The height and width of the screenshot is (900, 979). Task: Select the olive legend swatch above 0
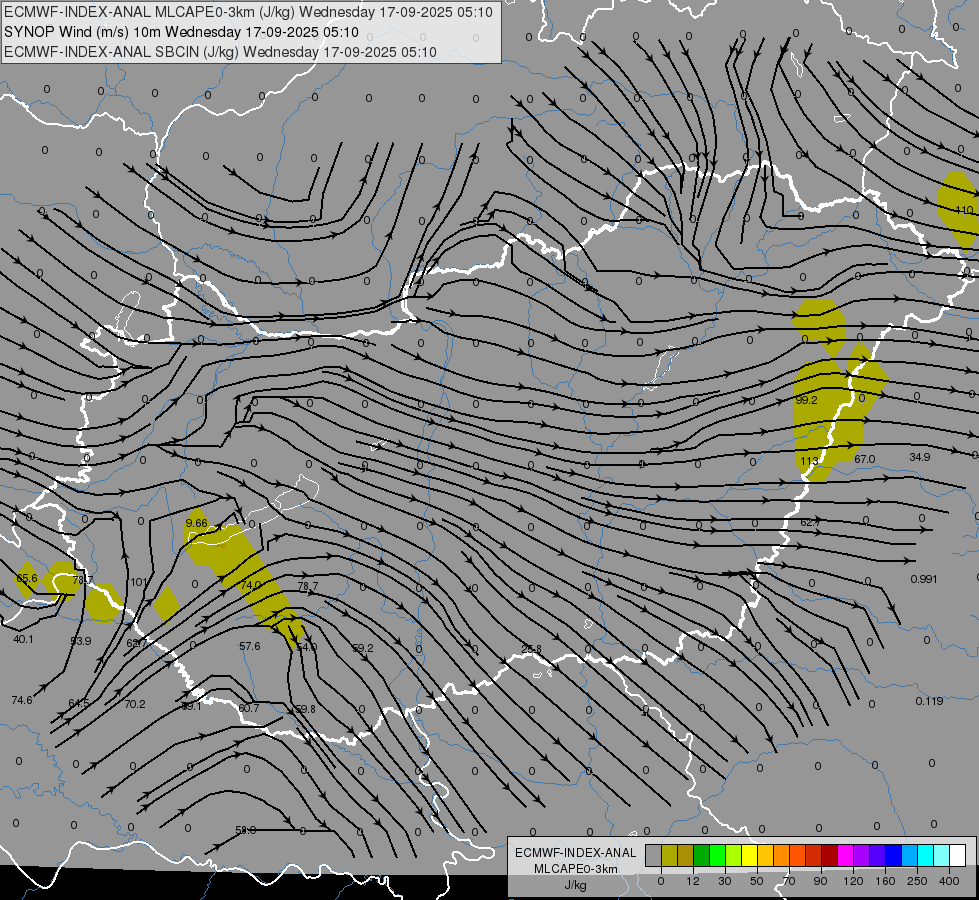669,855
